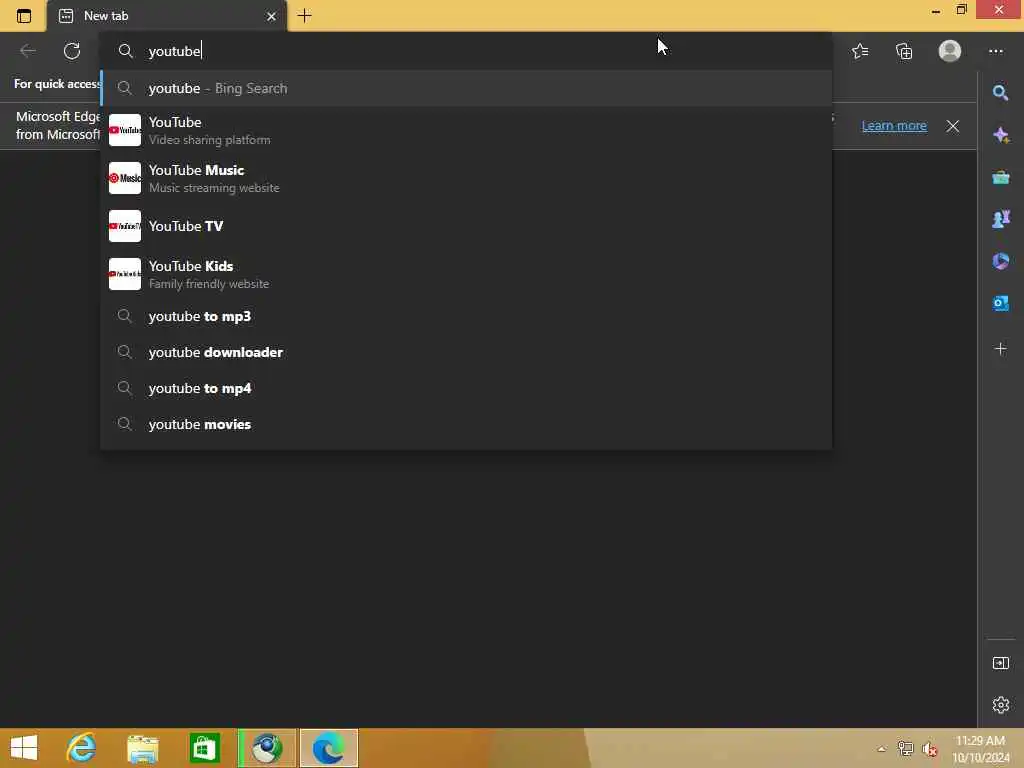Open Windows Store from taskbar
Image resolution: width=1024 pixels, height=768 pixels.
click(204, 748)
